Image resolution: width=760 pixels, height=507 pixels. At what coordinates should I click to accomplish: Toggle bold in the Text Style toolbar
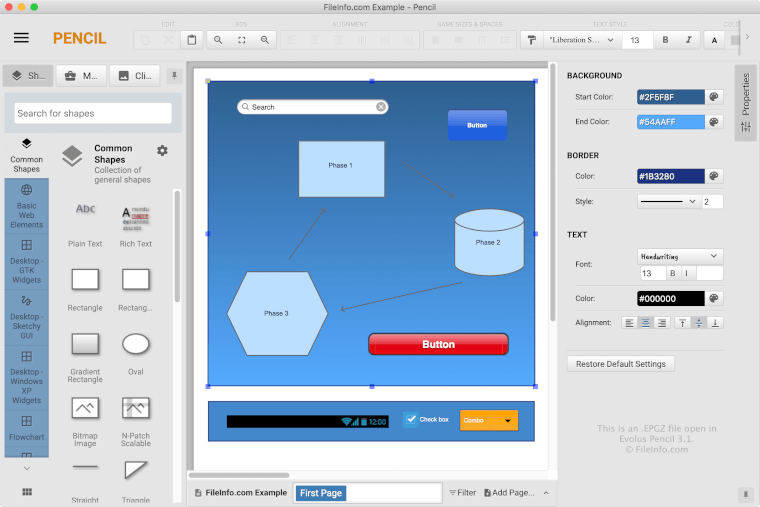tap(665, 40)
